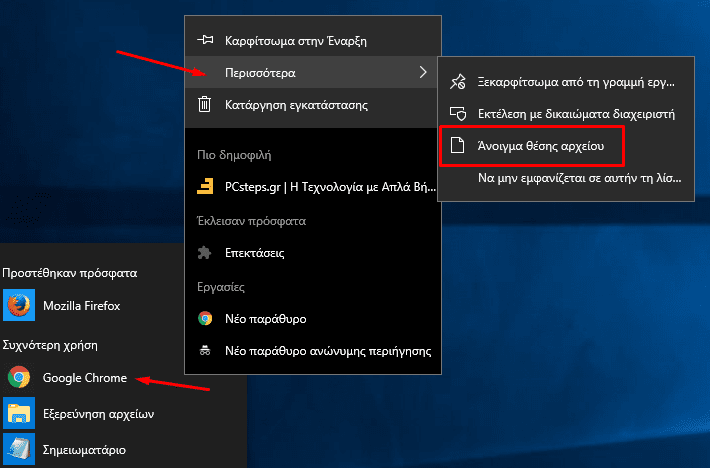710x468 pixels.
Task: Click the Σημειωματάριο notepad icon
Action: pyautogui.click(x=19, y=449)
